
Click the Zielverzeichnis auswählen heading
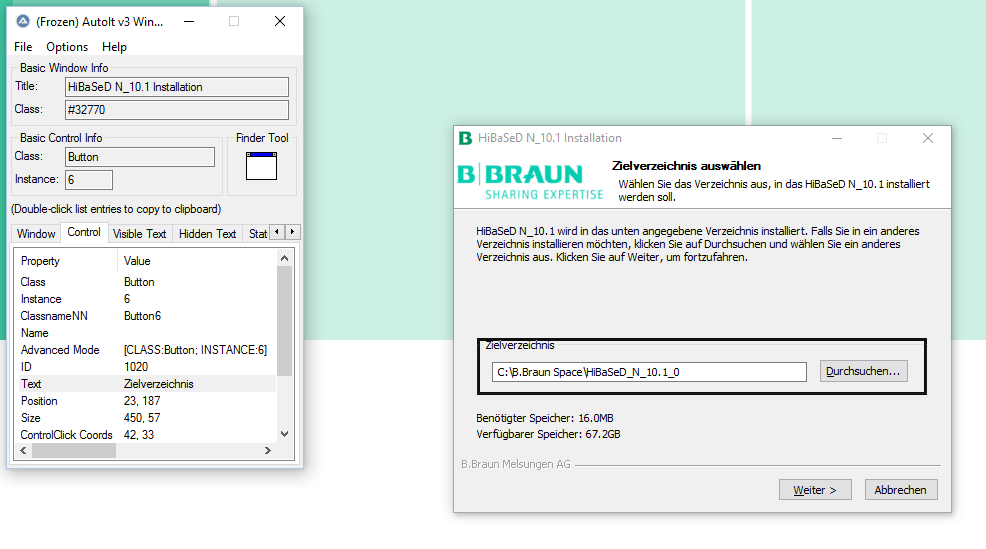(x=686, y=166)
